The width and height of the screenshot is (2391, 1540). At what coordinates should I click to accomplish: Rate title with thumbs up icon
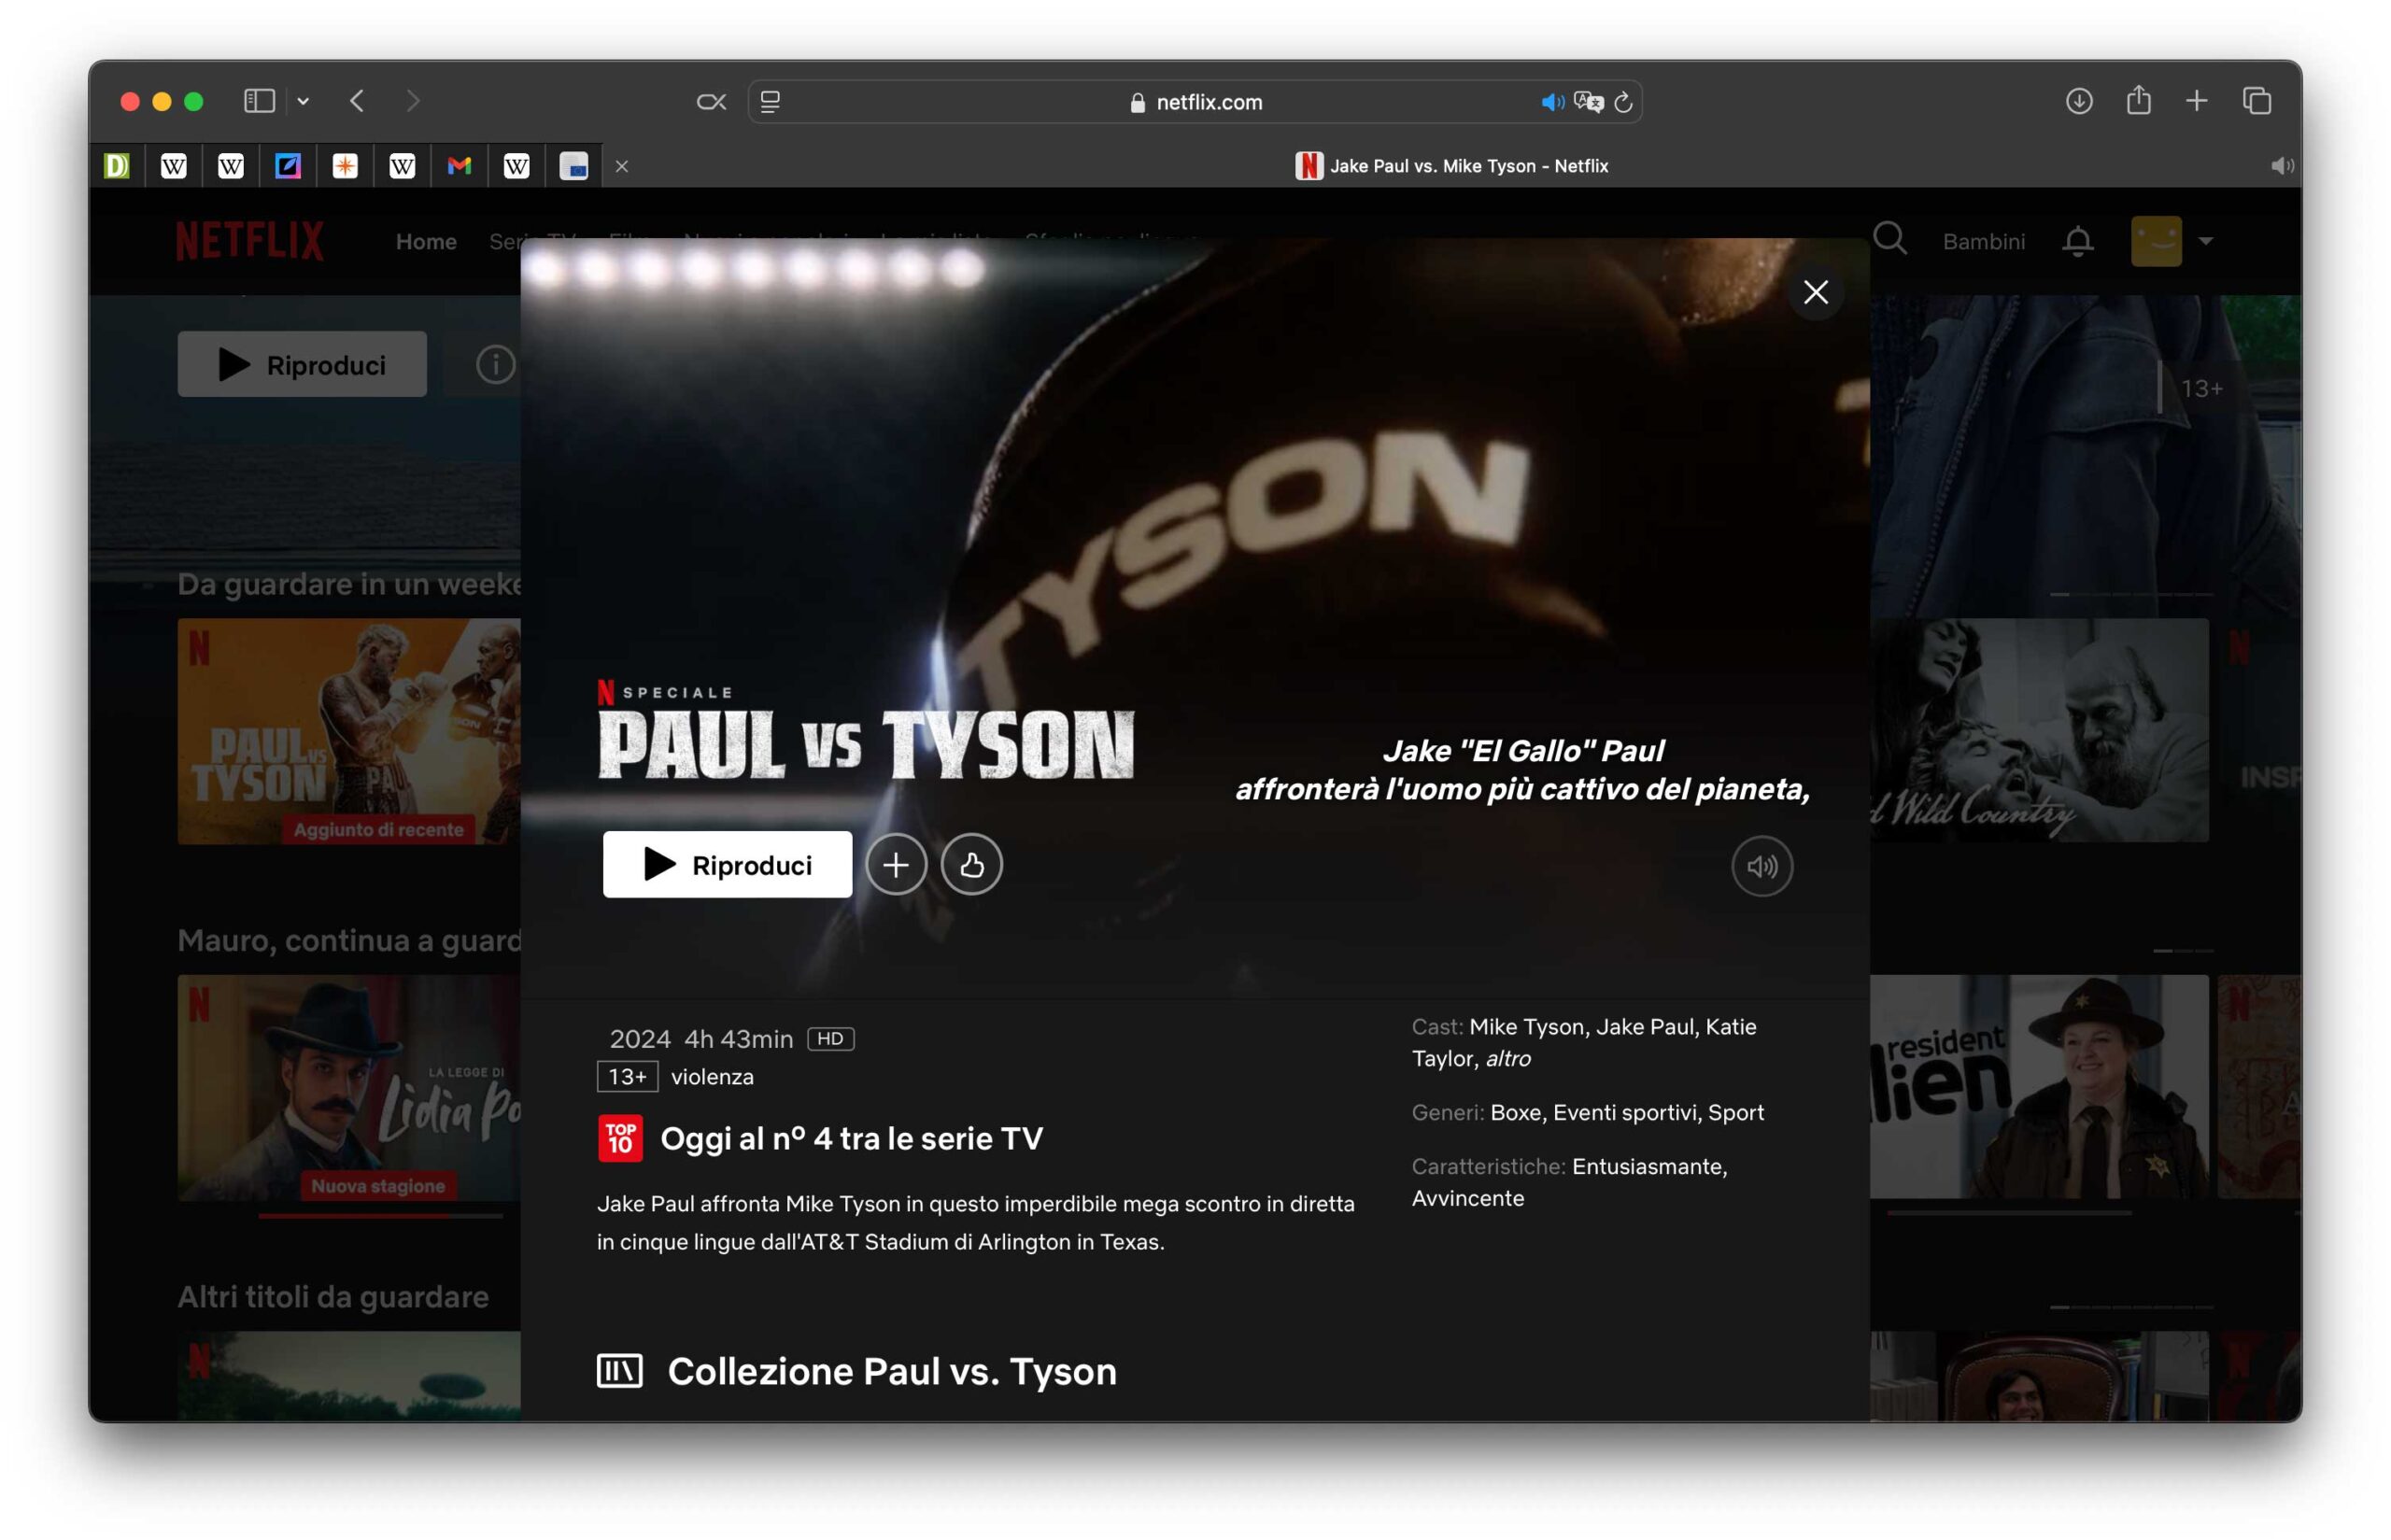pyautogui.click(x=971, y=865)
